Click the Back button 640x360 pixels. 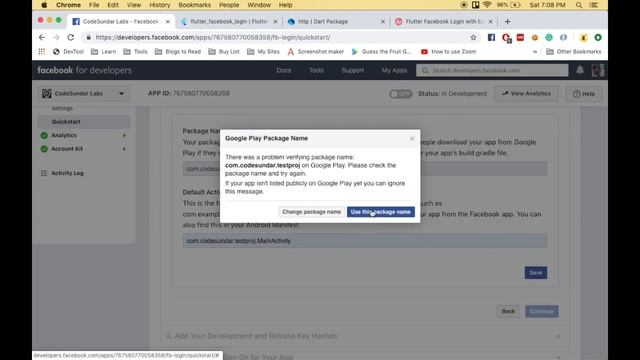pos(508,311)
